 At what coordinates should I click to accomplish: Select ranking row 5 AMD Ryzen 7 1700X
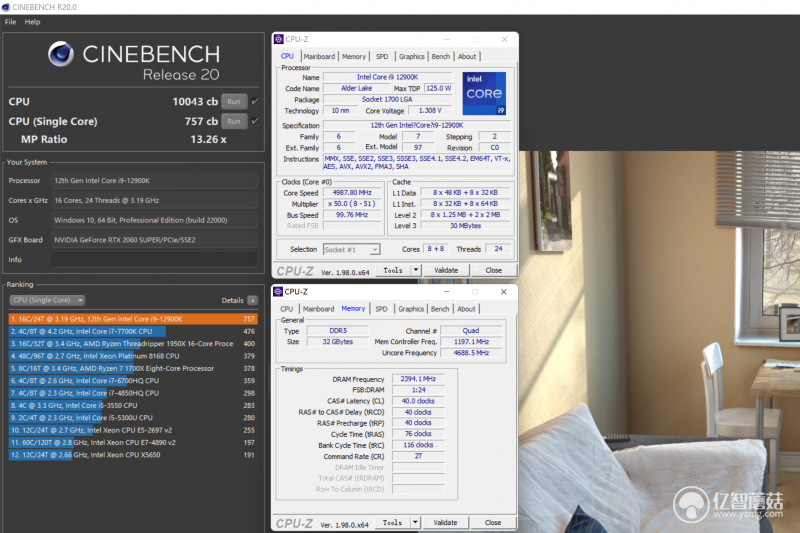133,368
